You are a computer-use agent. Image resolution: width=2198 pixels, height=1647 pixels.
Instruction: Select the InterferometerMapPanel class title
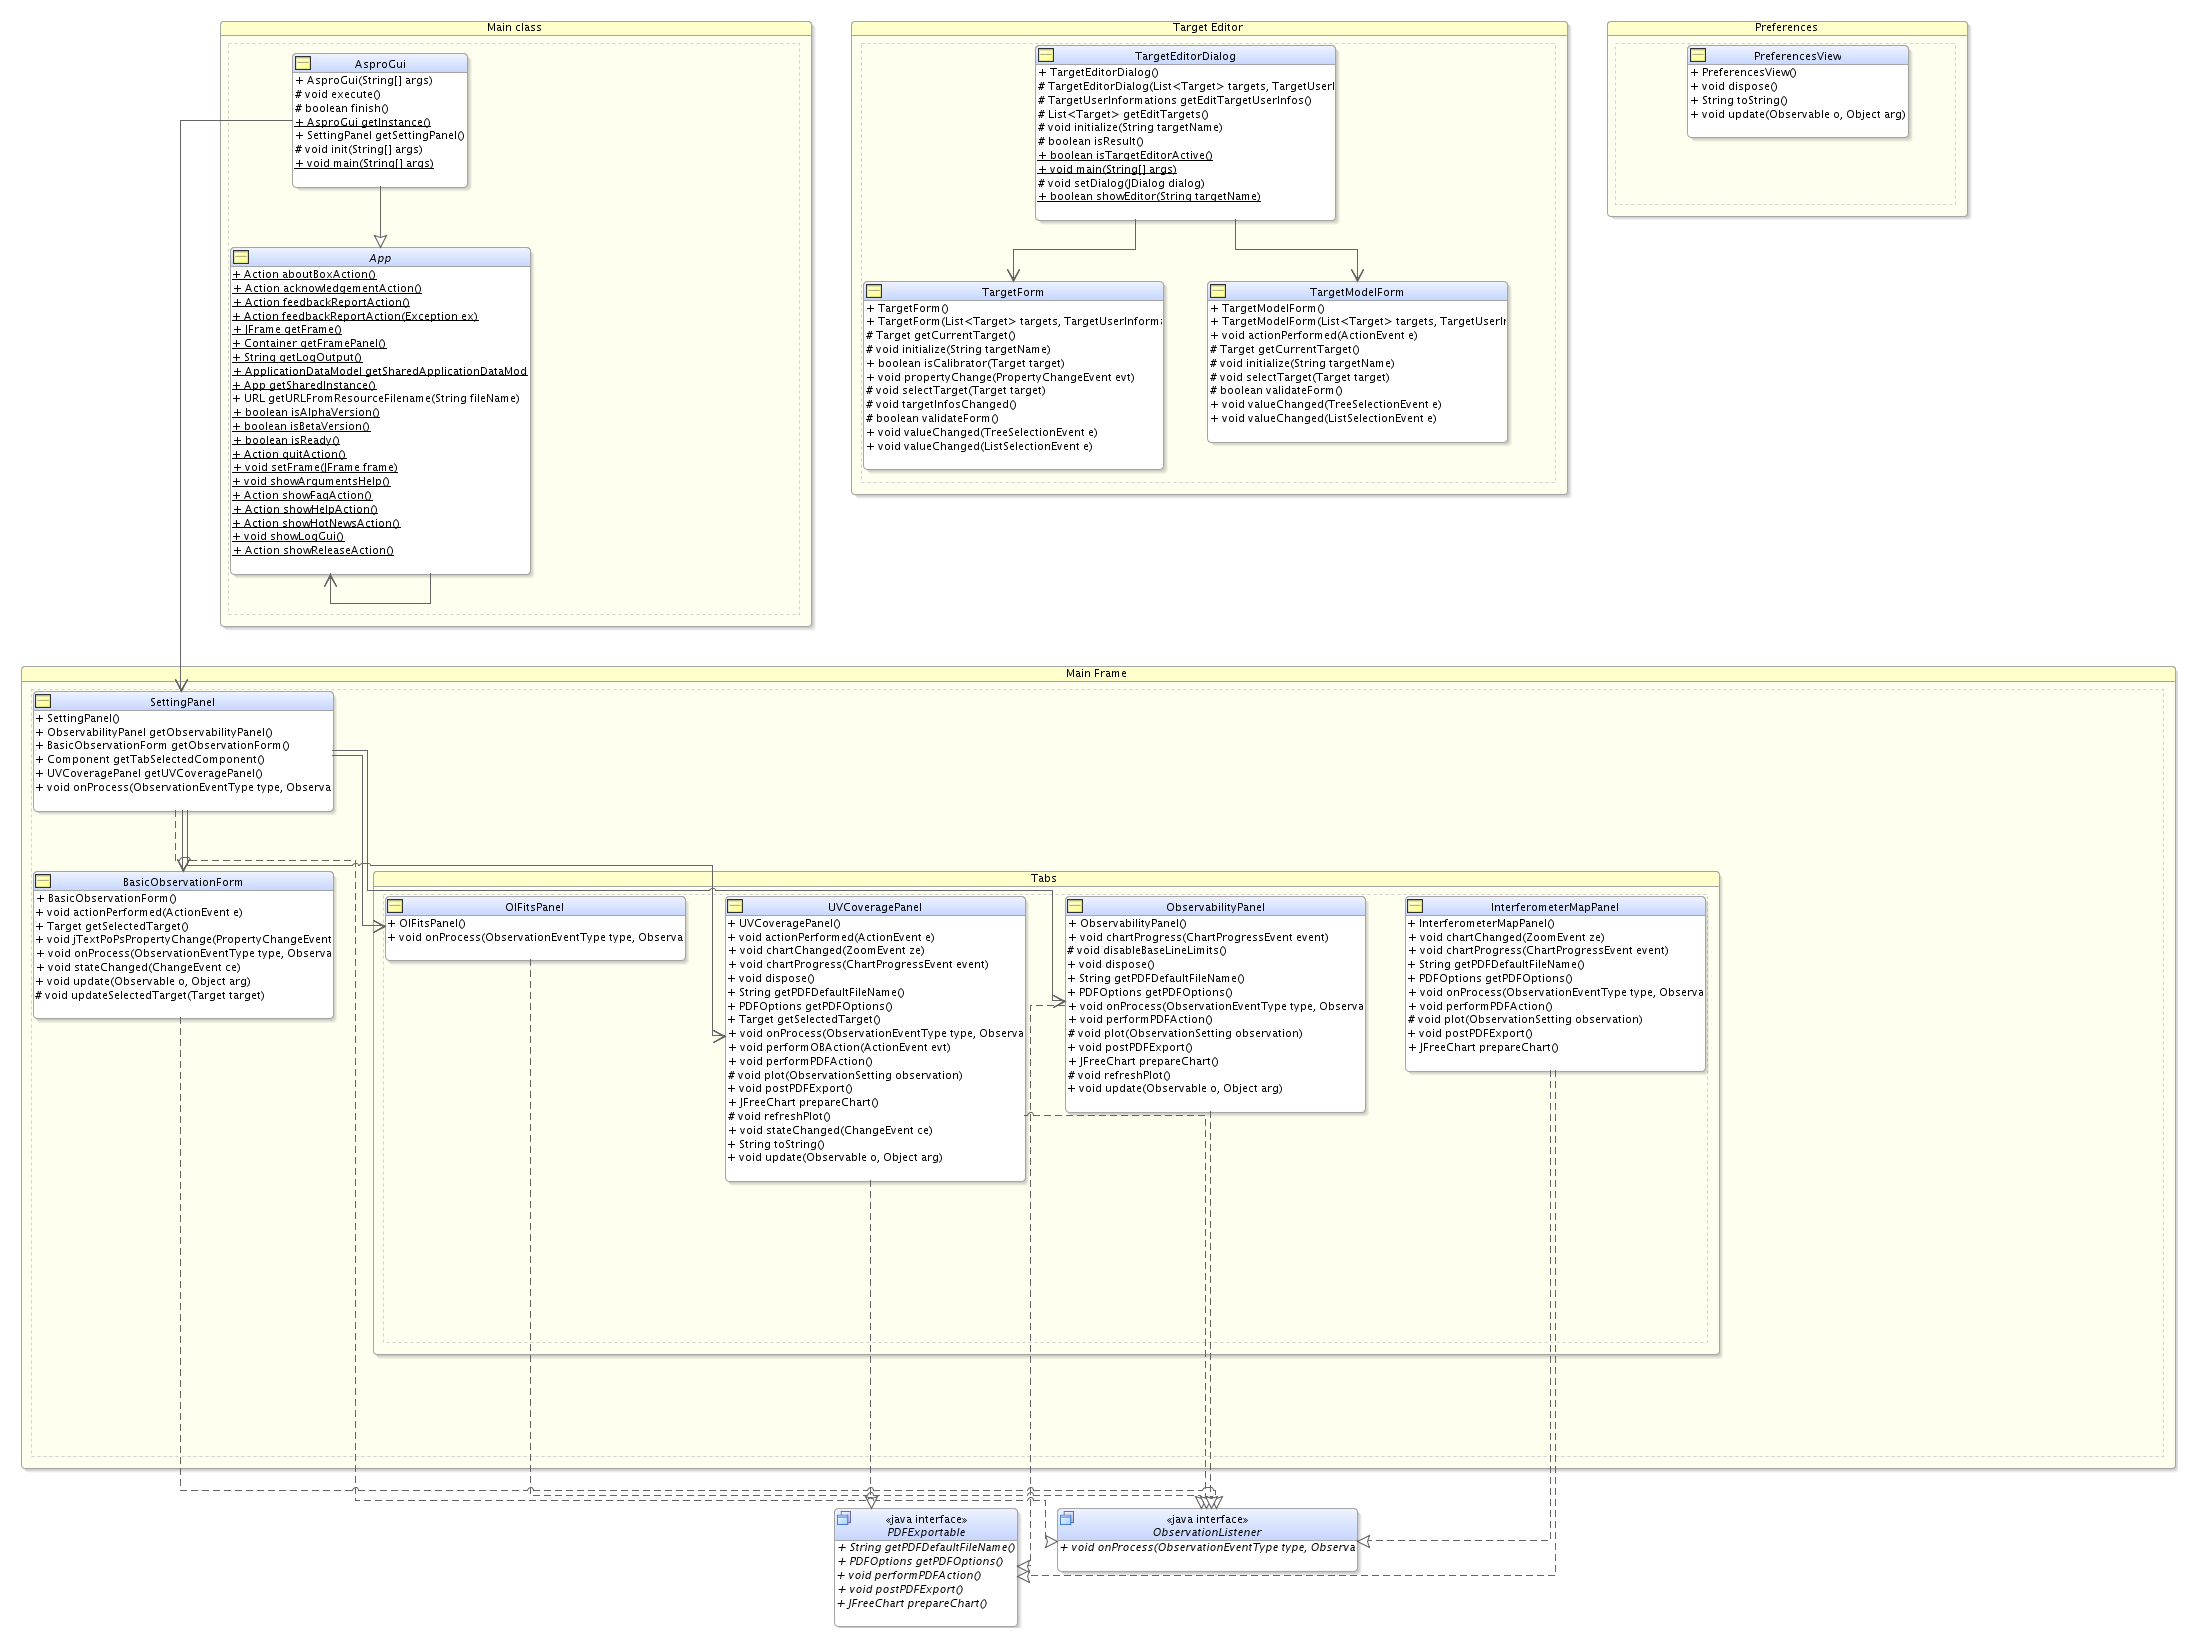tap(1554, 907)
